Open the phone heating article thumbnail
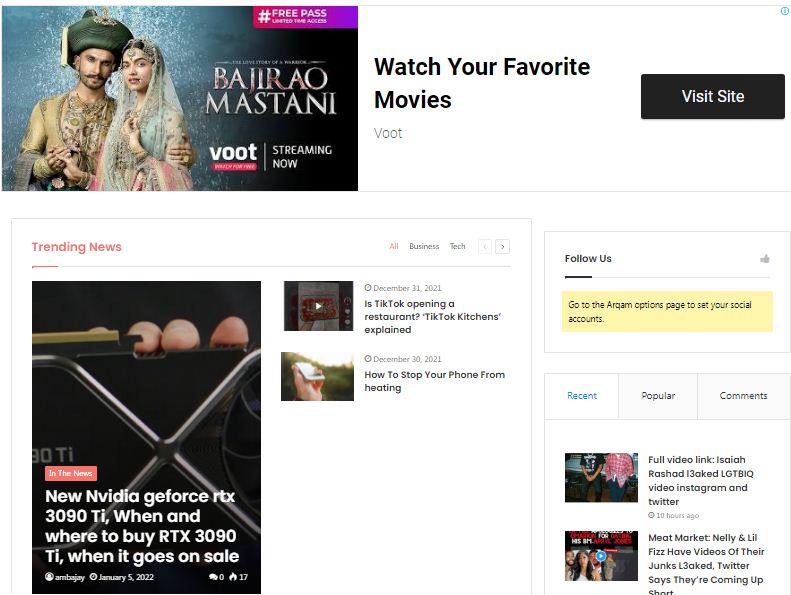This screenshot has height=595, width=791. click(x=317, y=376)
